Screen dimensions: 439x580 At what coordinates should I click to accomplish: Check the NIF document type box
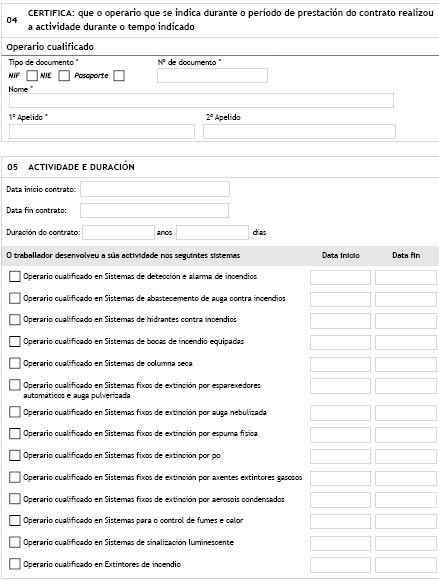(32, 76)
